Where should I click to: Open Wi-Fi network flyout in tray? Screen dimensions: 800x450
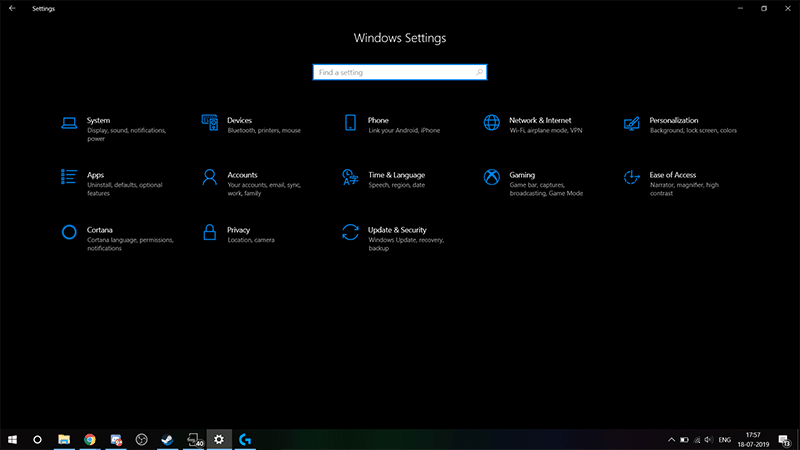pyautogui.click(x=696, y=440)
